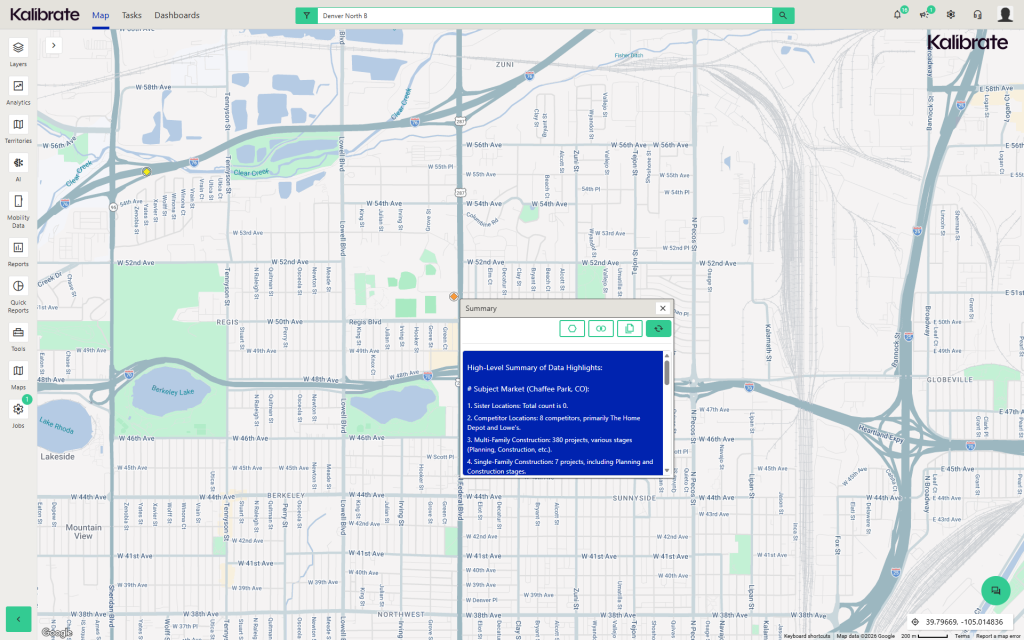Expand the side panel with the chevron arrow
Image resolution: width=1024 pixels, height=640 pixels.
click(53, 45)
